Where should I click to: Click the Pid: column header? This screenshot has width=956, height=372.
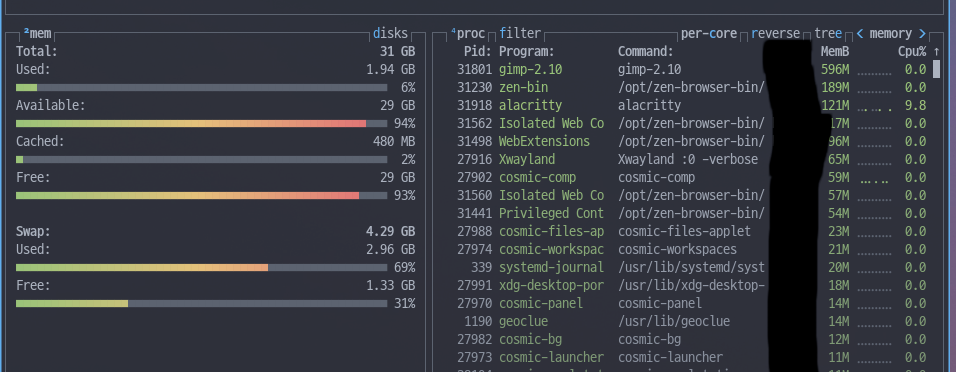click(477, 52)
